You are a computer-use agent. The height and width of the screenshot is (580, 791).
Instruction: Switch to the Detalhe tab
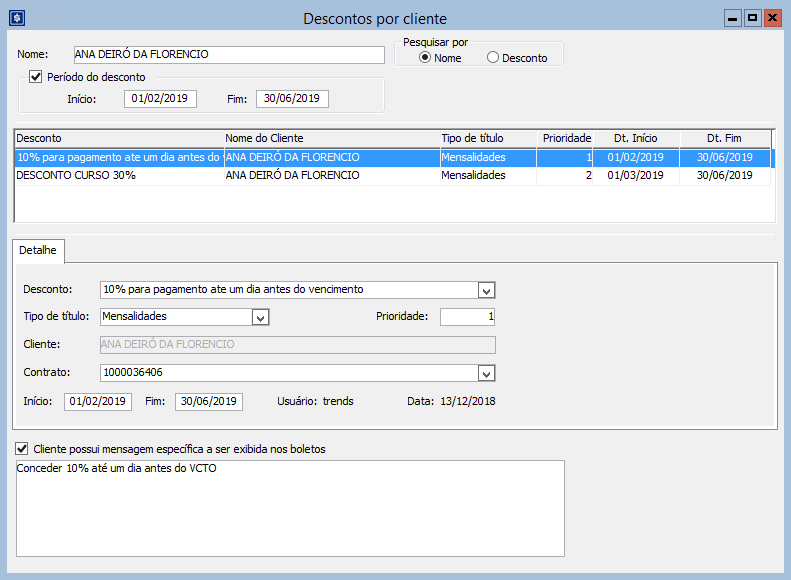click(x=39, y=249)
